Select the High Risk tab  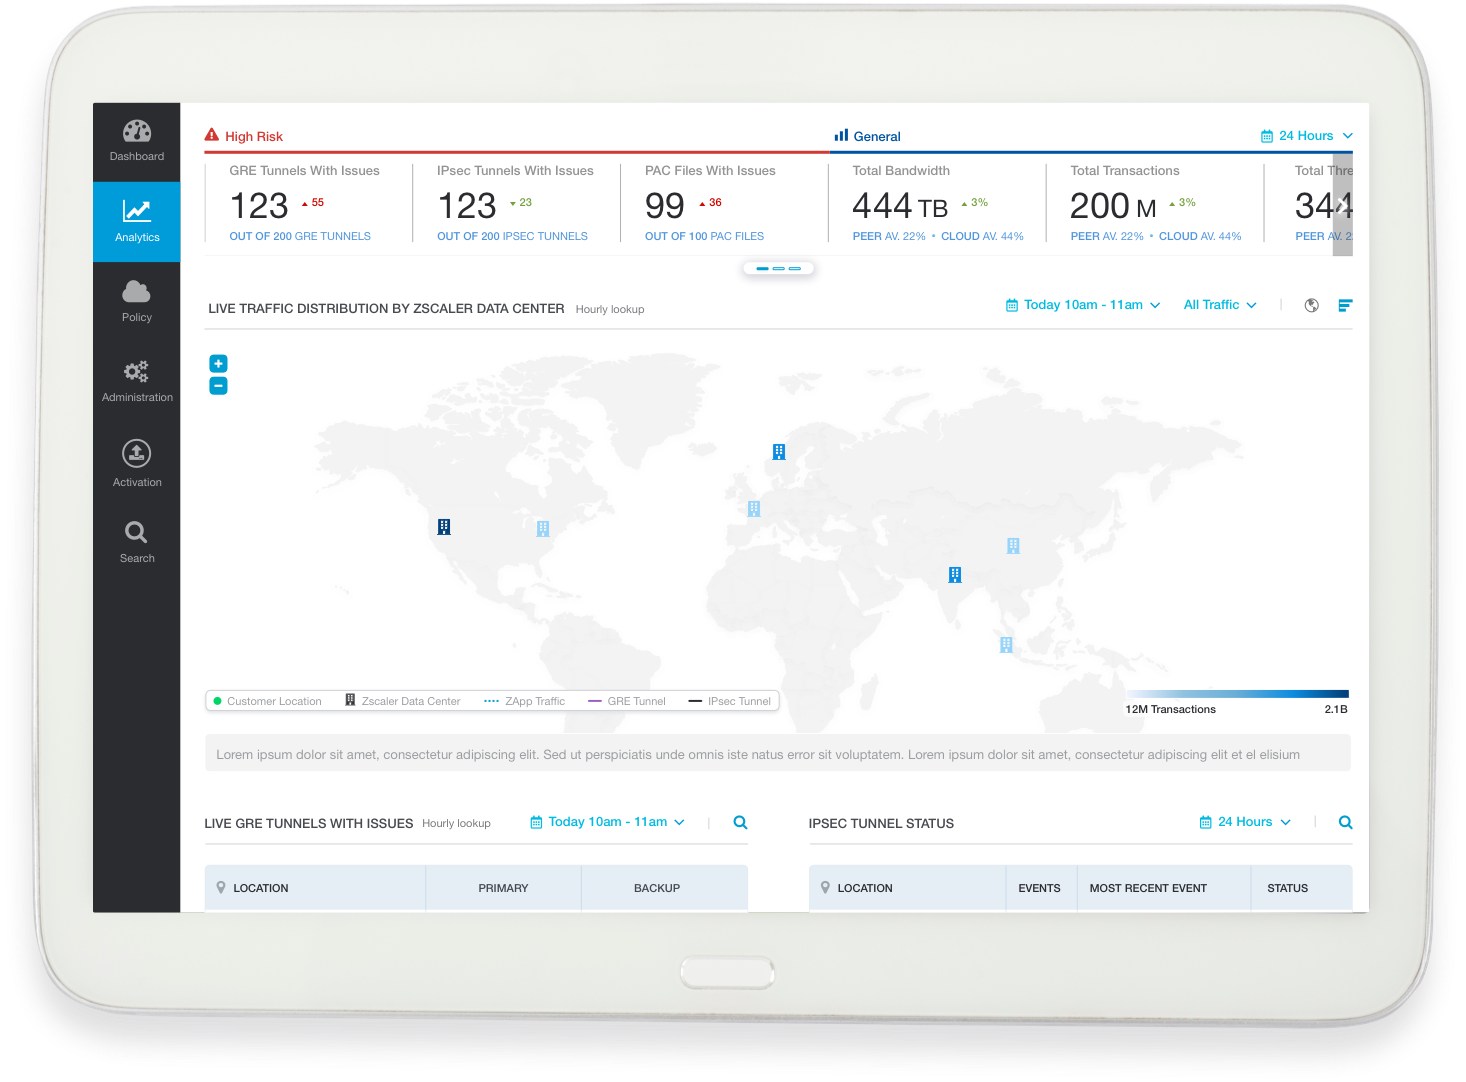[x=244, y=136]
